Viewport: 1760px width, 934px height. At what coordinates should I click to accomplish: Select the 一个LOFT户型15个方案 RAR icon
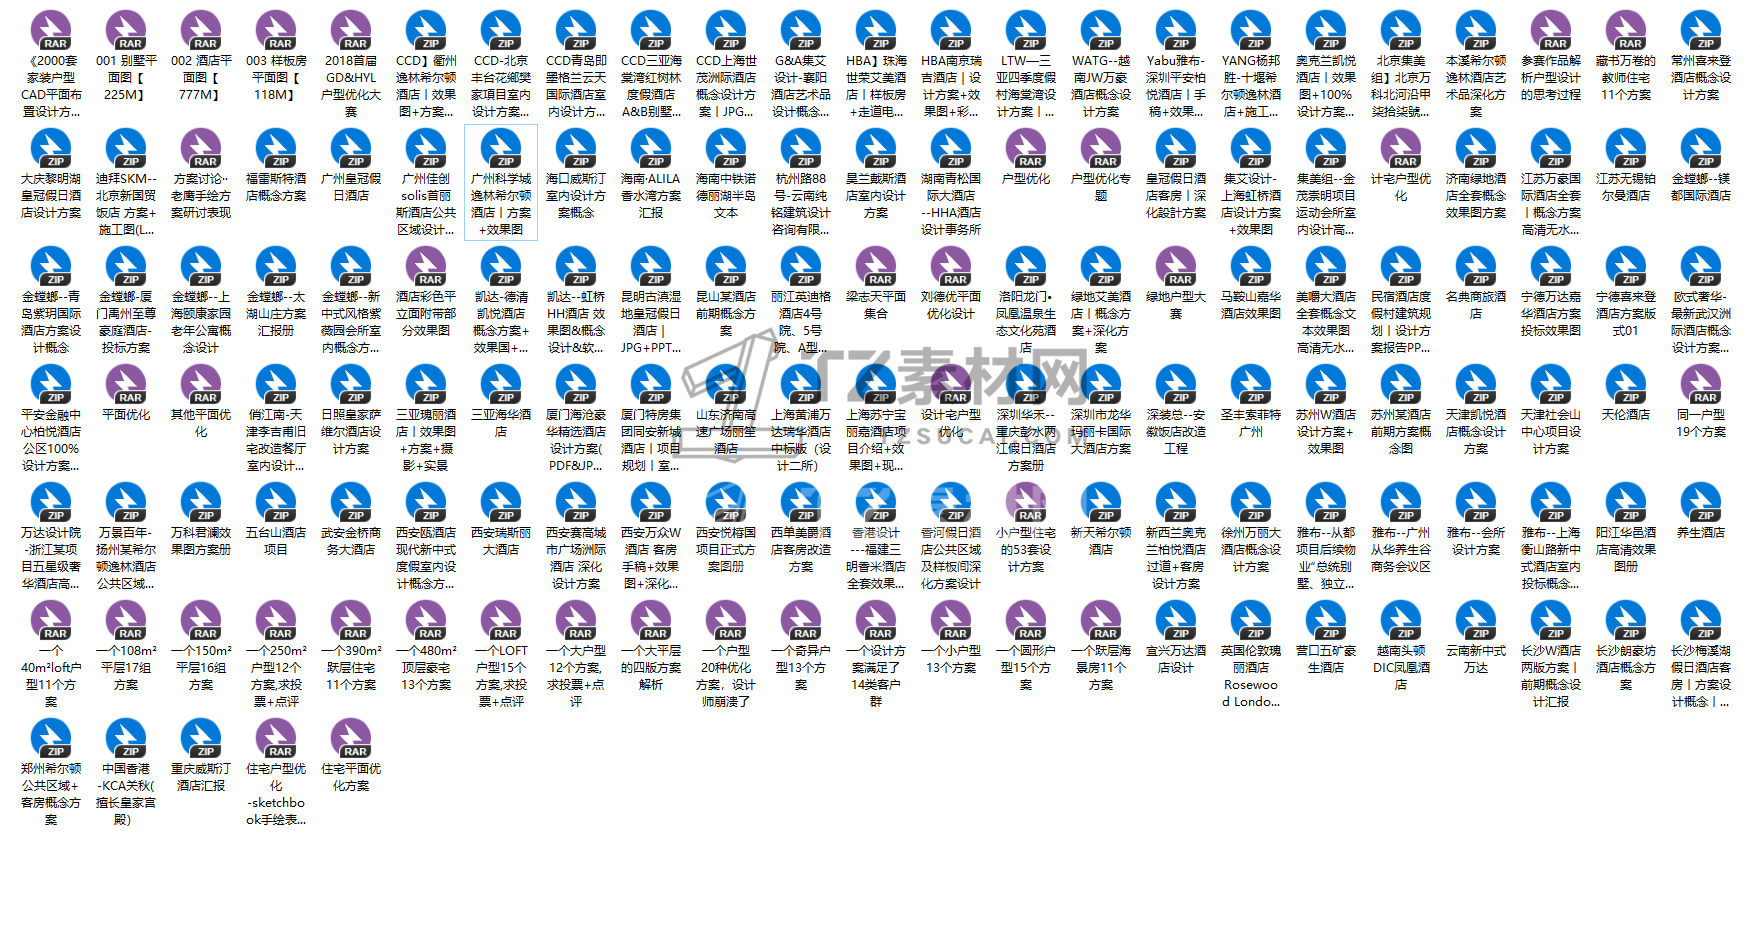point(501,620)
